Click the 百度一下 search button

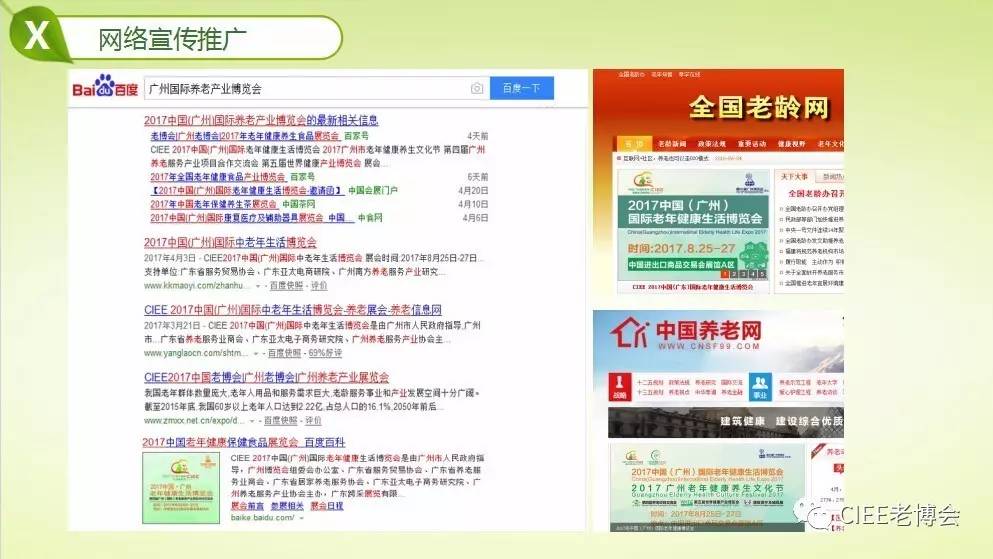tap(522, 88)
